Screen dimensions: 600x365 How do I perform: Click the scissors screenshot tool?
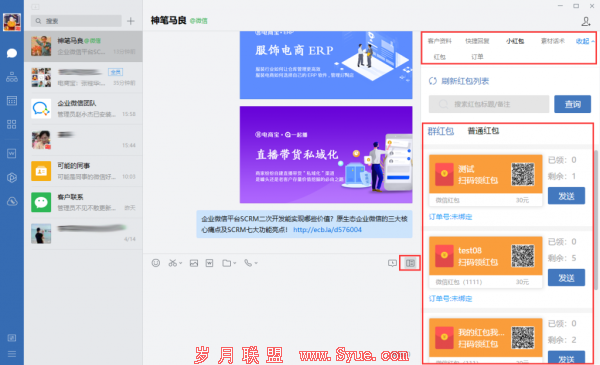click(x=173, y=263)
